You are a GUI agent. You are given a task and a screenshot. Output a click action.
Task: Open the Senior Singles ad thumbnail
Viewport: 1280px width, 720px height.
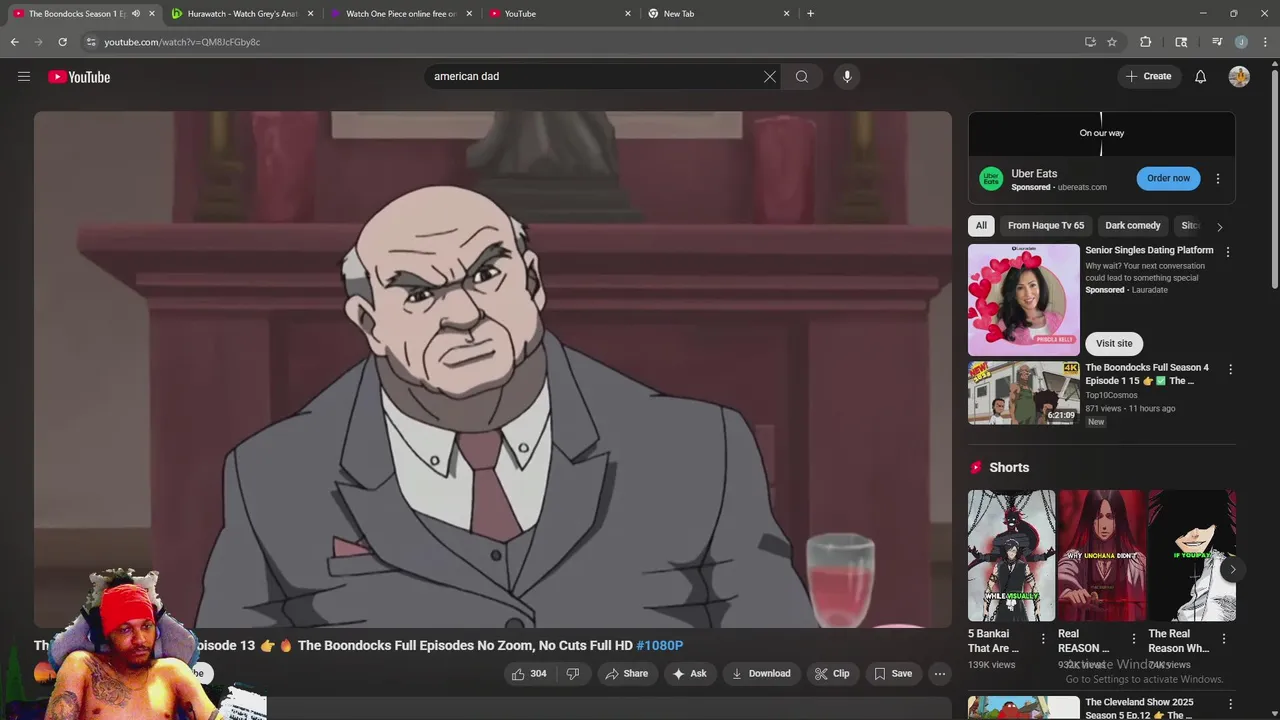click(1024, 300)
